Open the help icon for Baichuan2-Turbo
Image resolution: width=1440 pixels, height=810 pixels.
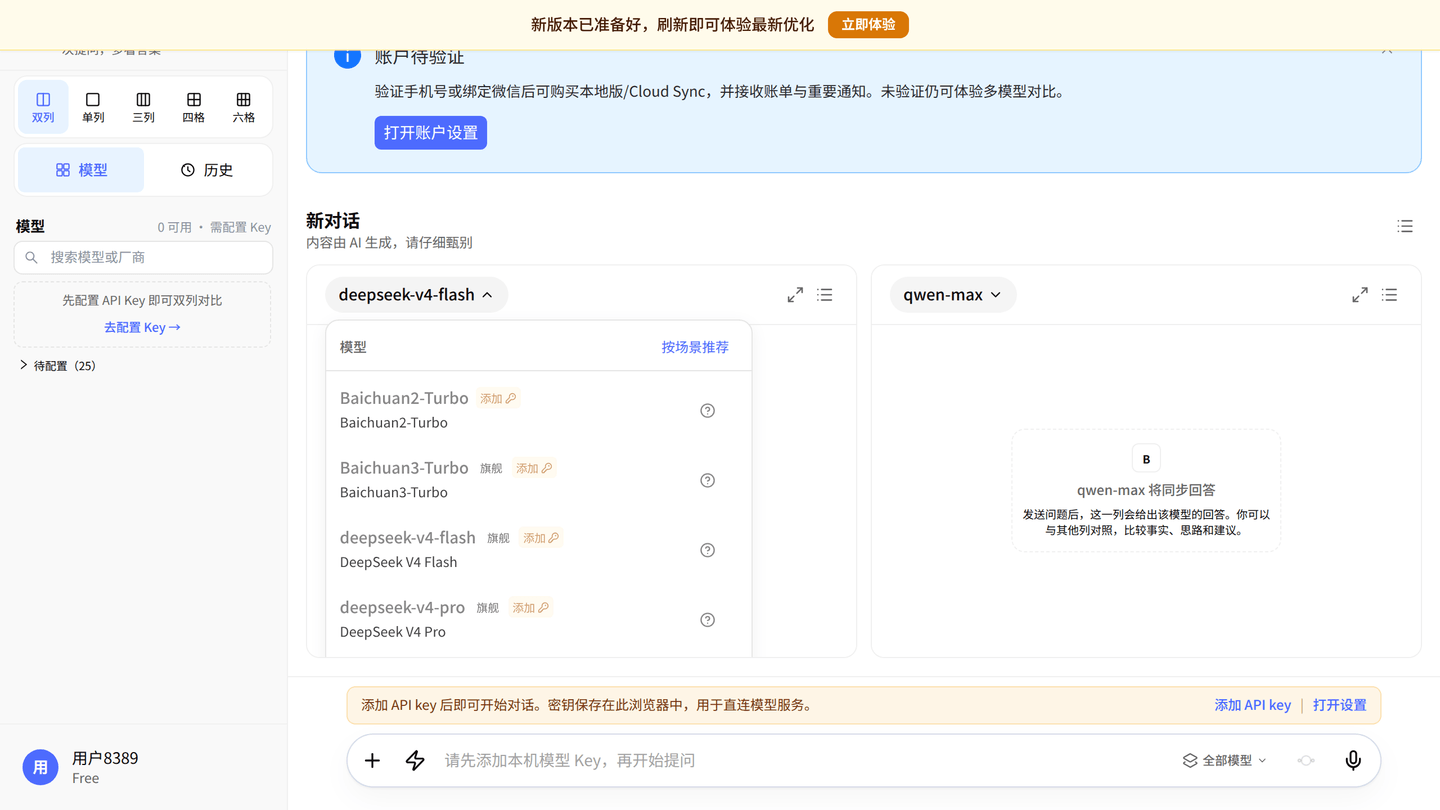point(708,411)
